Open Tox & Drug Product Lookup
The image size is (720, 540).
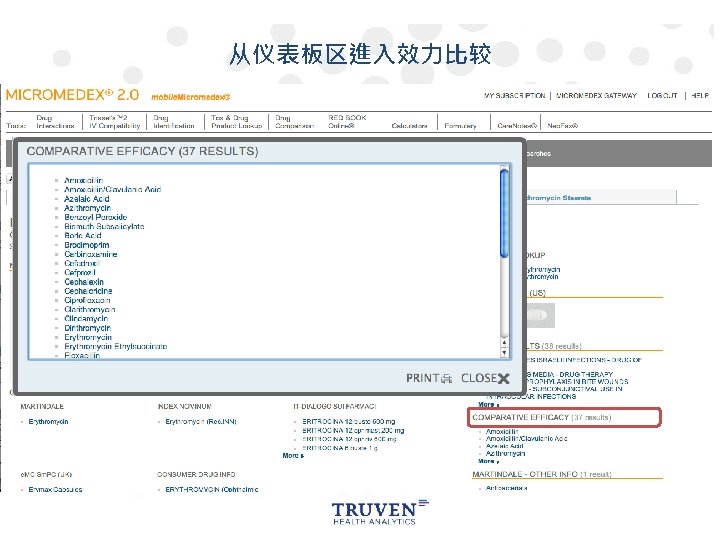[x=236, y=122]
